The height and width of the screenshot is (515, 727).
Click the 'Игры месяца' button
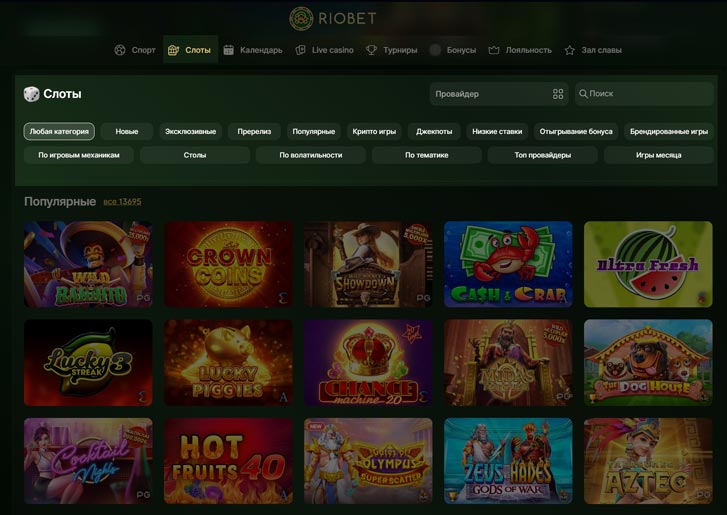click(658, 155)
